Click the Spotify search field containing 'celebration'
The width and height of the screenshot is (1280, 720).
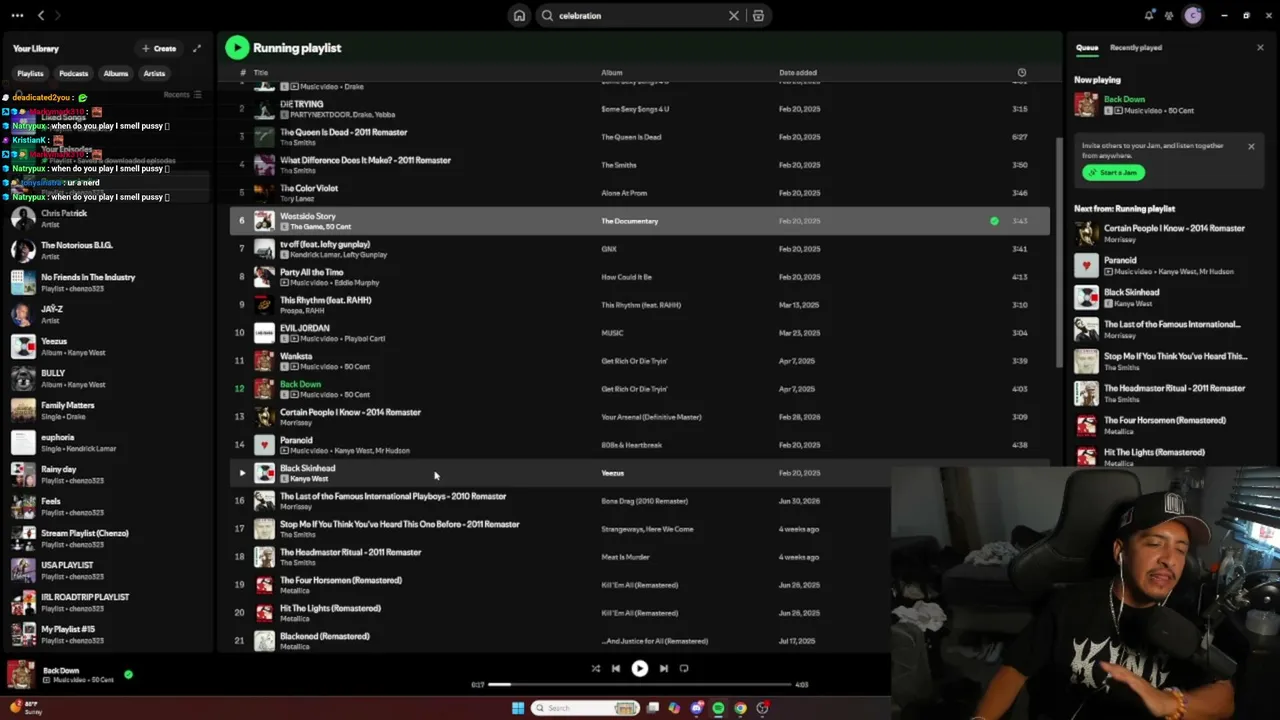pos(640,16)
